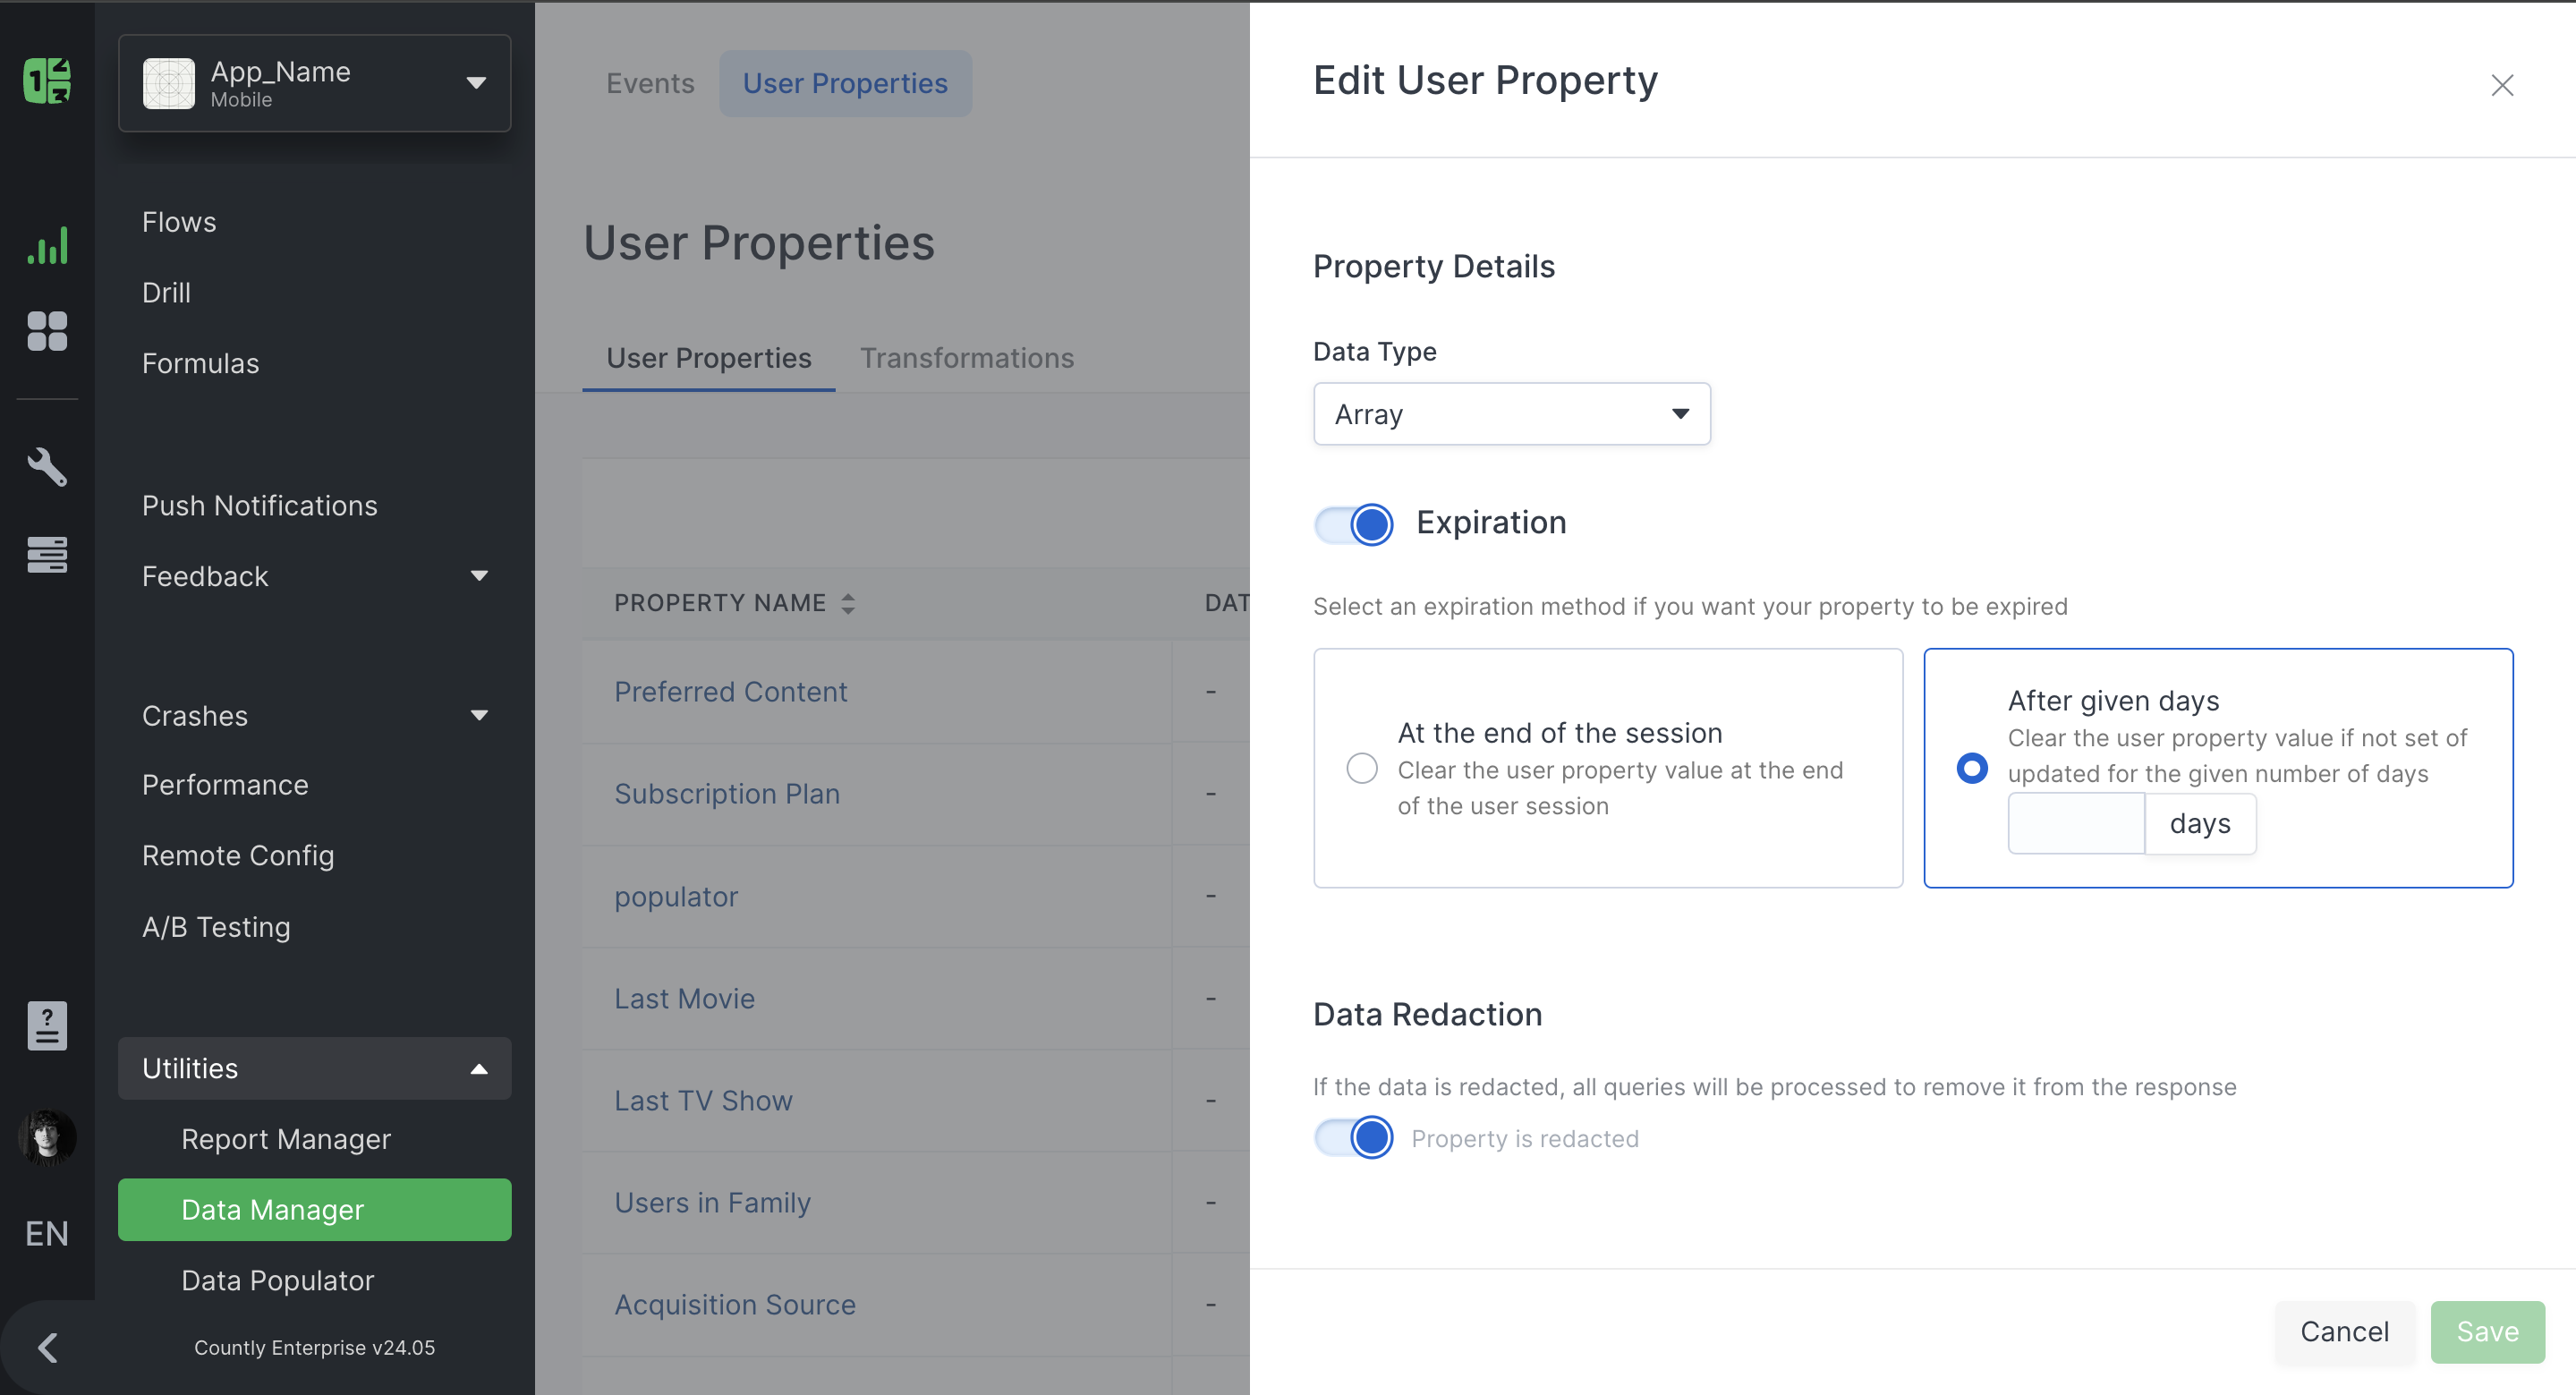Collapse the sidebar with the back arrow

click(47, 1348)
